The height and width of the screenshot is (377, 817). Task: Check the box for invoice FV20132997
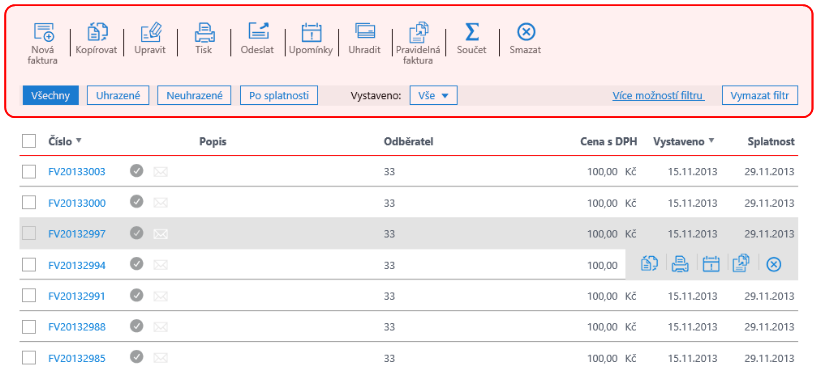pyautogui.click(x=29, y=233)
